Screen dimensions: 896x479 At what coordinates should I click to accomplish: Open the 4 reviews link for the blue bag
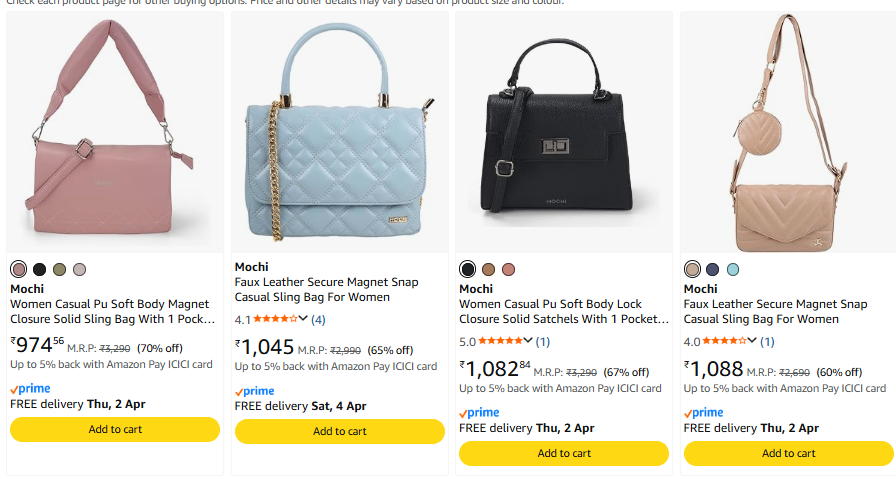tap(318, 320)
